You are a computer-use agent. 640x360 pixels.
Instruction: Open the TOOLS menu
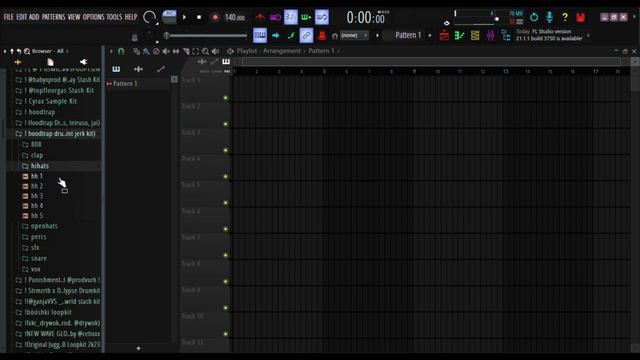[114, 17]
